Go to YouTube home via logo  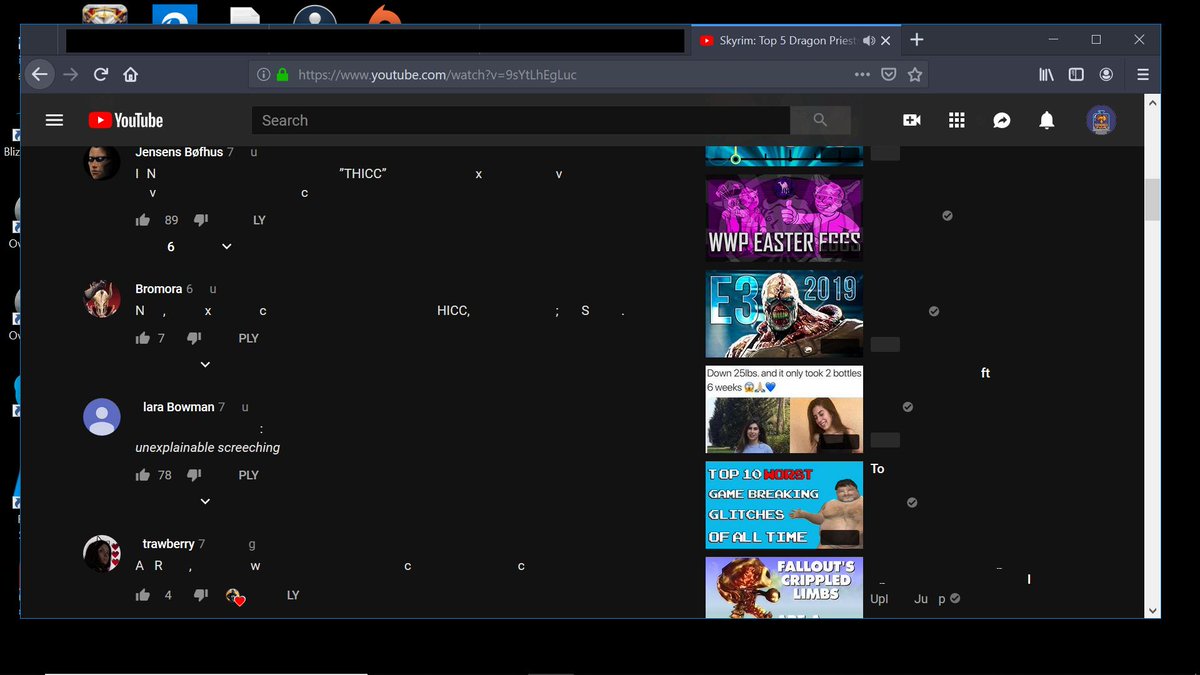pos(125,120)
